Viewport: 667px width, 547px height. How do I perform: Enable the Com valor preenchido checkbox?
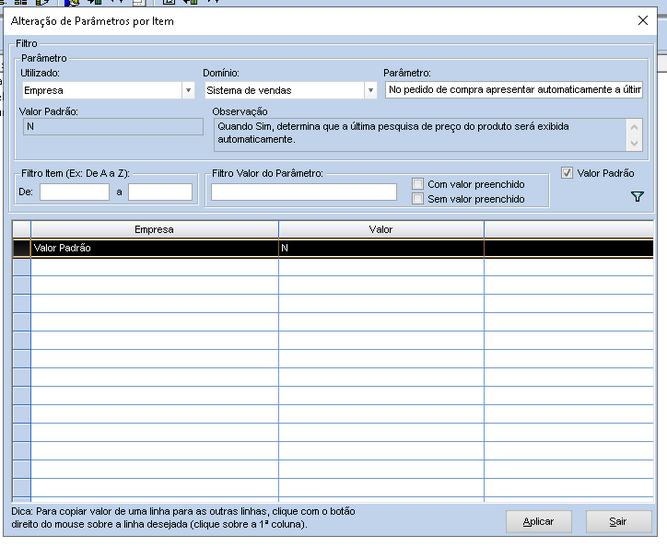(x=418, y=184)
